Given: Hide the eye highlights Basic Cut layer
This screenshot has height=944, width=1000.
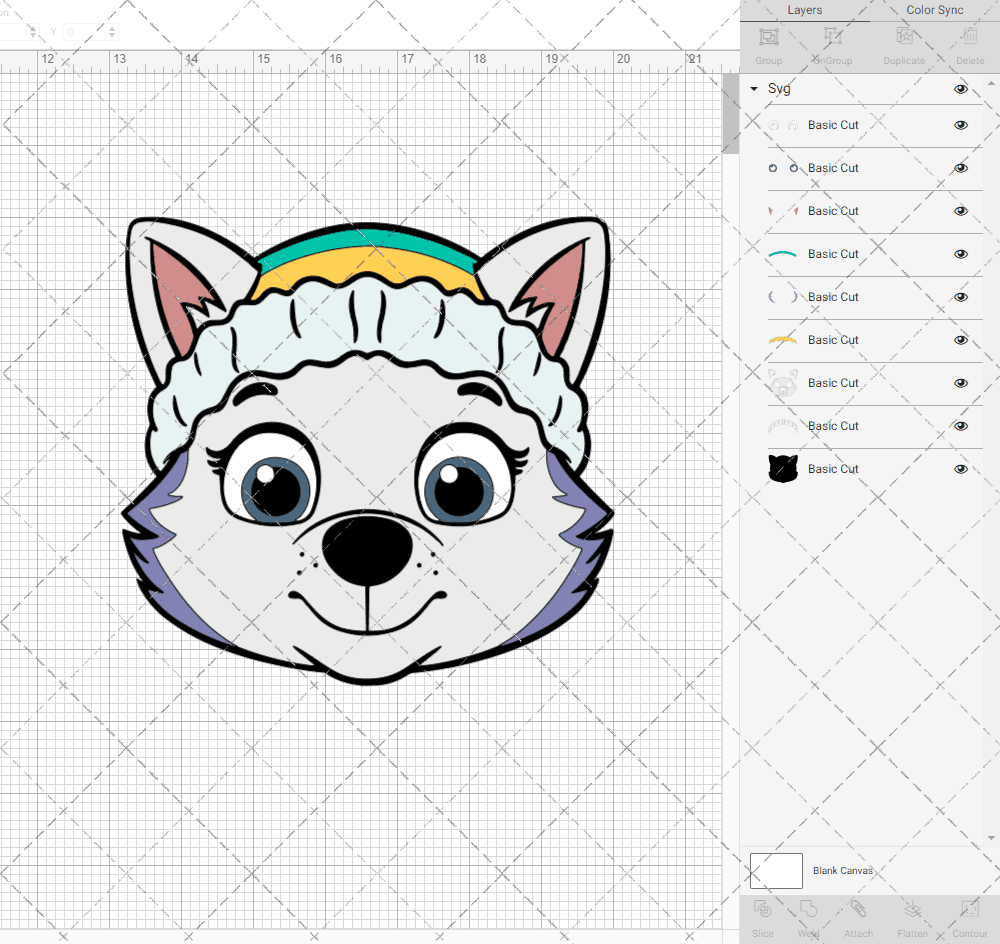Looking at the screenshot, I should 960,125.
